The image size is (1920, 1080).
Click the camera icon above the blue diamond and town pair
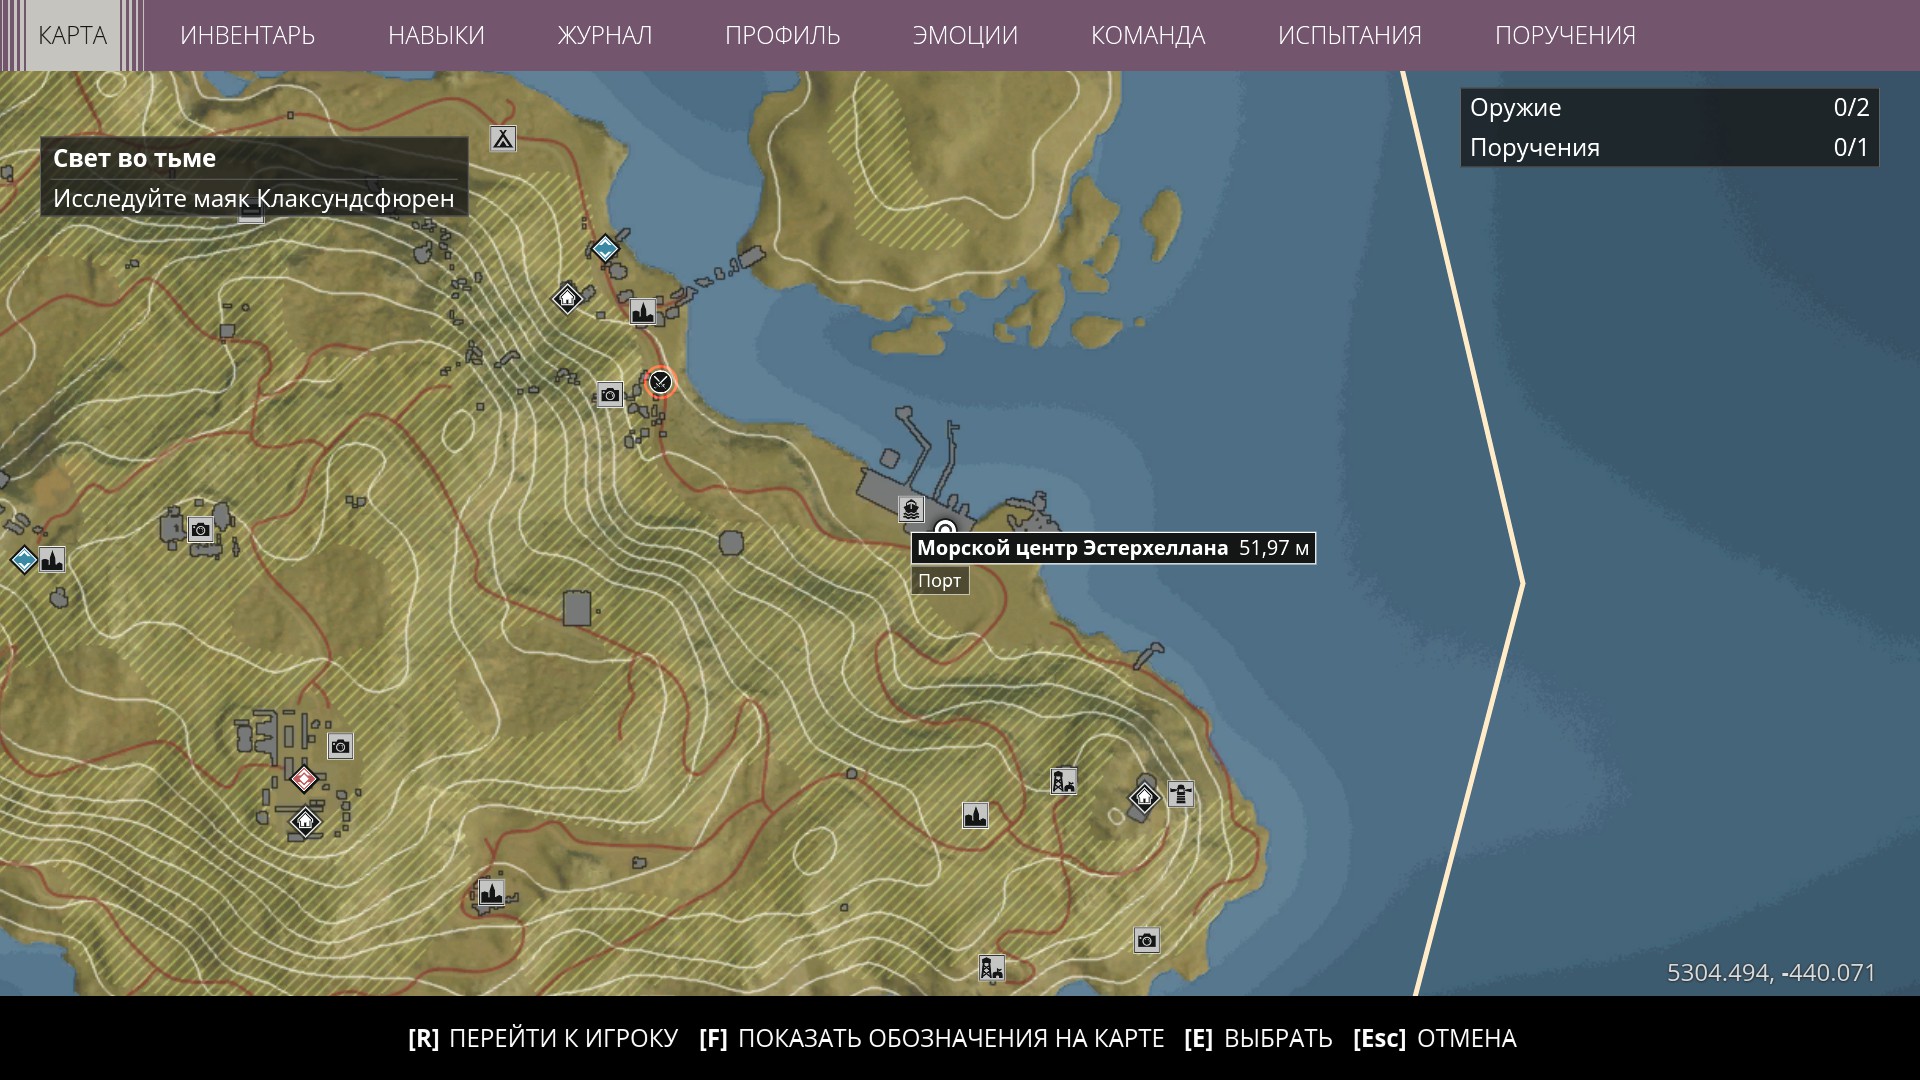pyautogui.click(x=201, y=530)
